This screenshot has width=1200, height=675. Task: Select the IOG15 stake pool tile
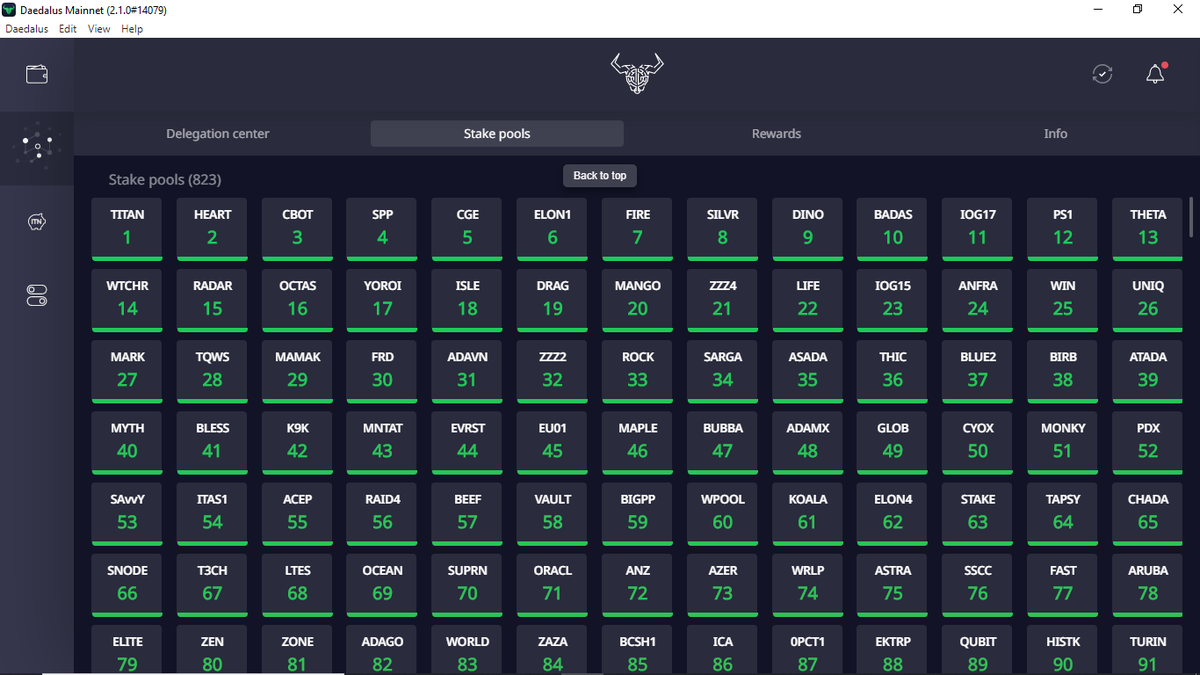892,301
